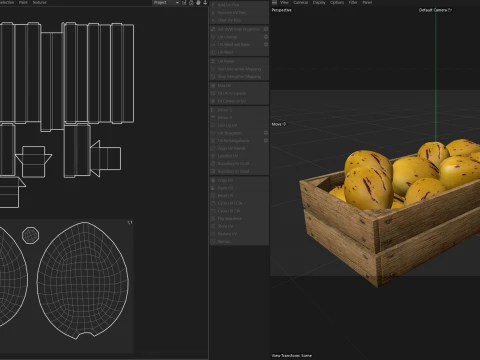
Task: Click the Default Camera label
Action: (x=433, y=10)
